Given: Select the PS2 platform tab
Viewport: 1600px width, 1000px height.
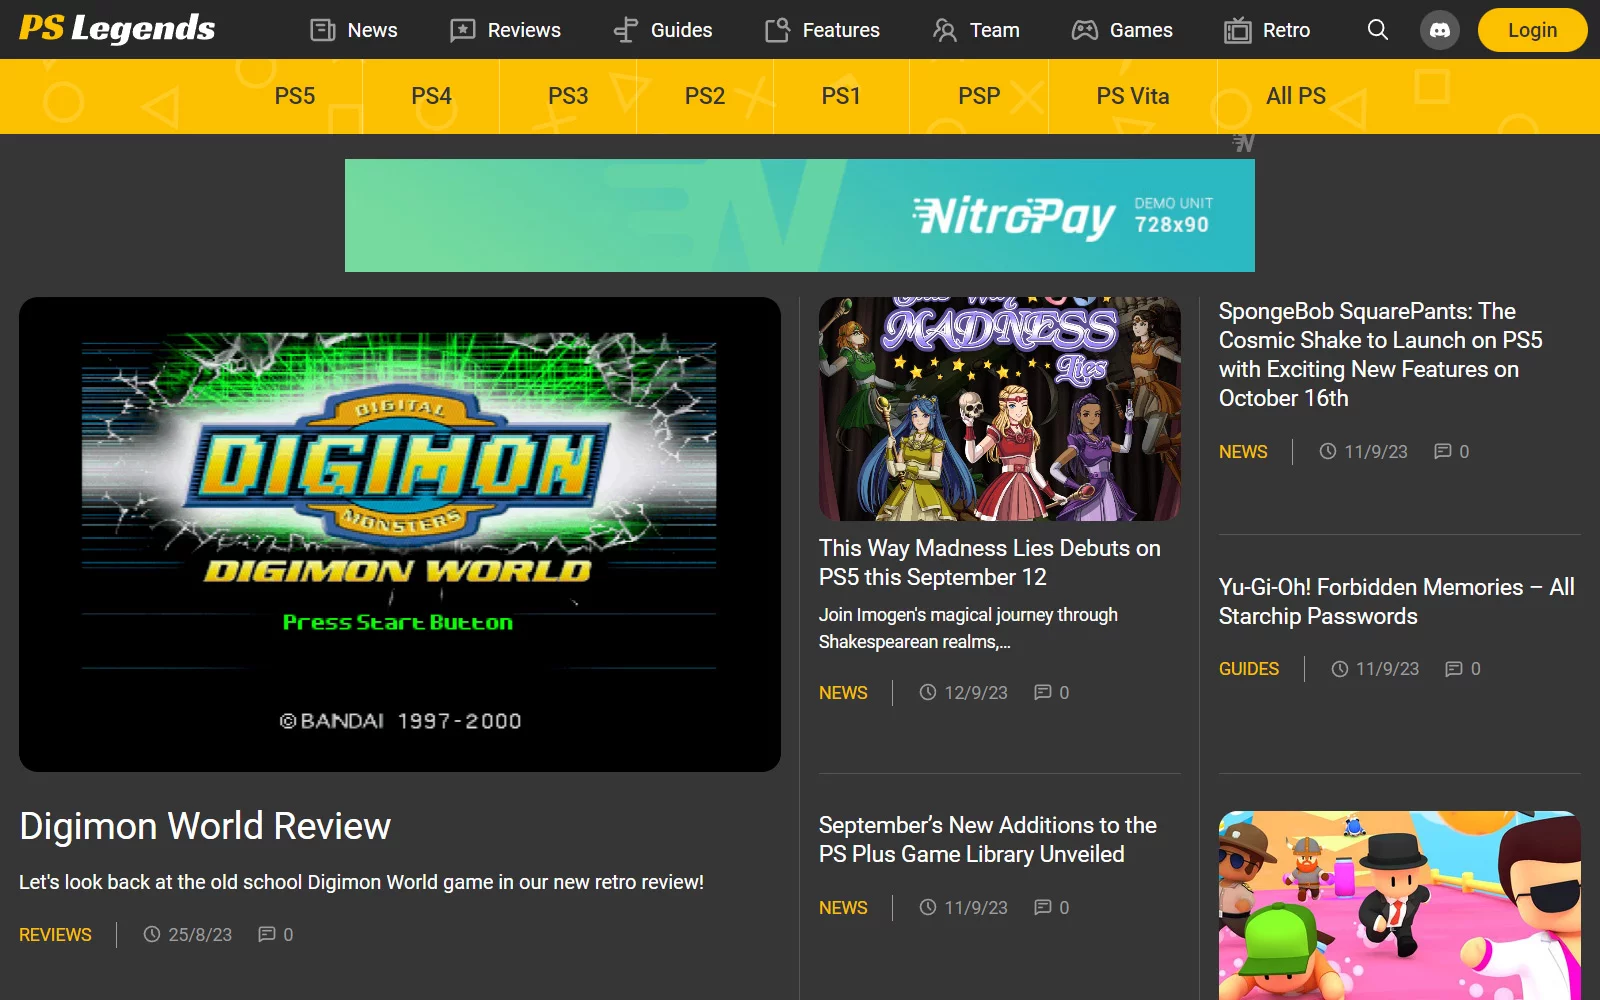Looking at the screenshot, I should (x=705, y=96).
